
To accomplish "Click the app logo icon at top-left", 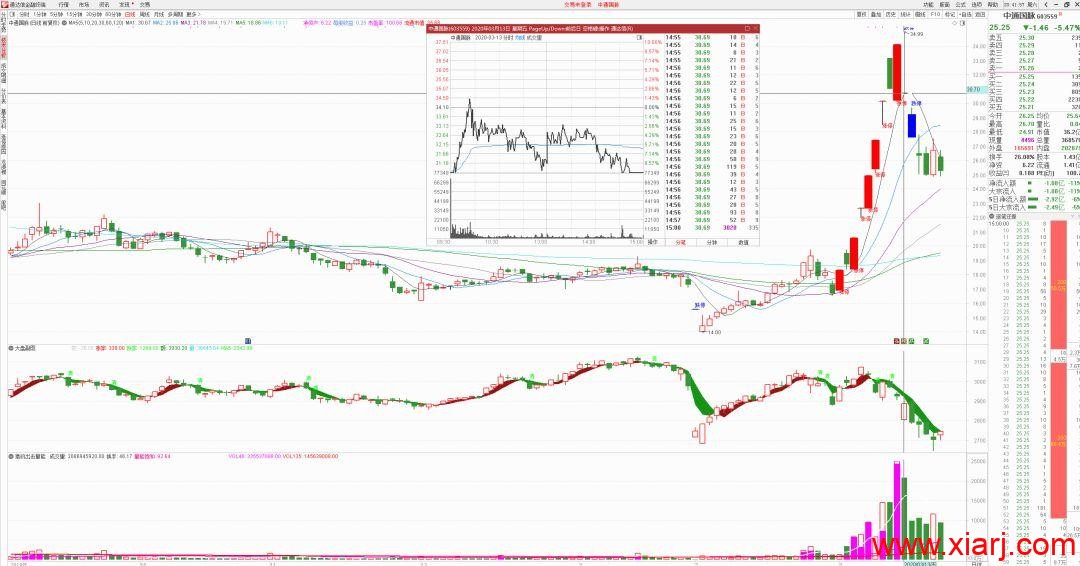I will pos(5,4).
